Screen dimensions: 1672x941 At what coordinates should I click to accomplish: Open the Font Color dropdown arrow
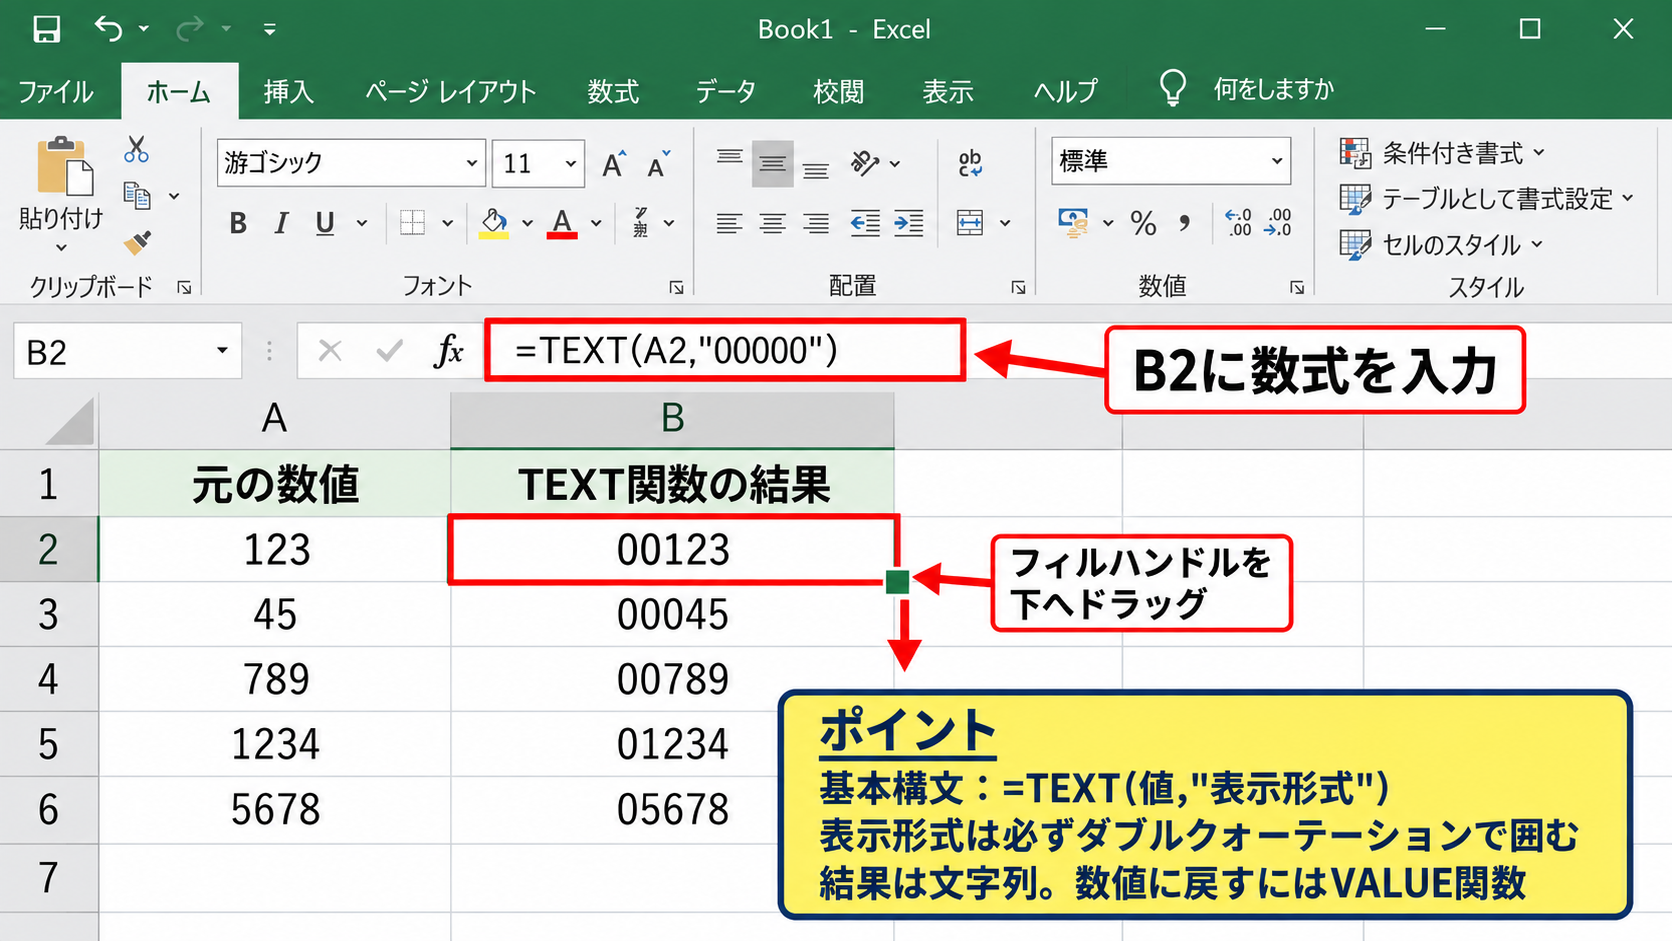click(x=596, y=223)
